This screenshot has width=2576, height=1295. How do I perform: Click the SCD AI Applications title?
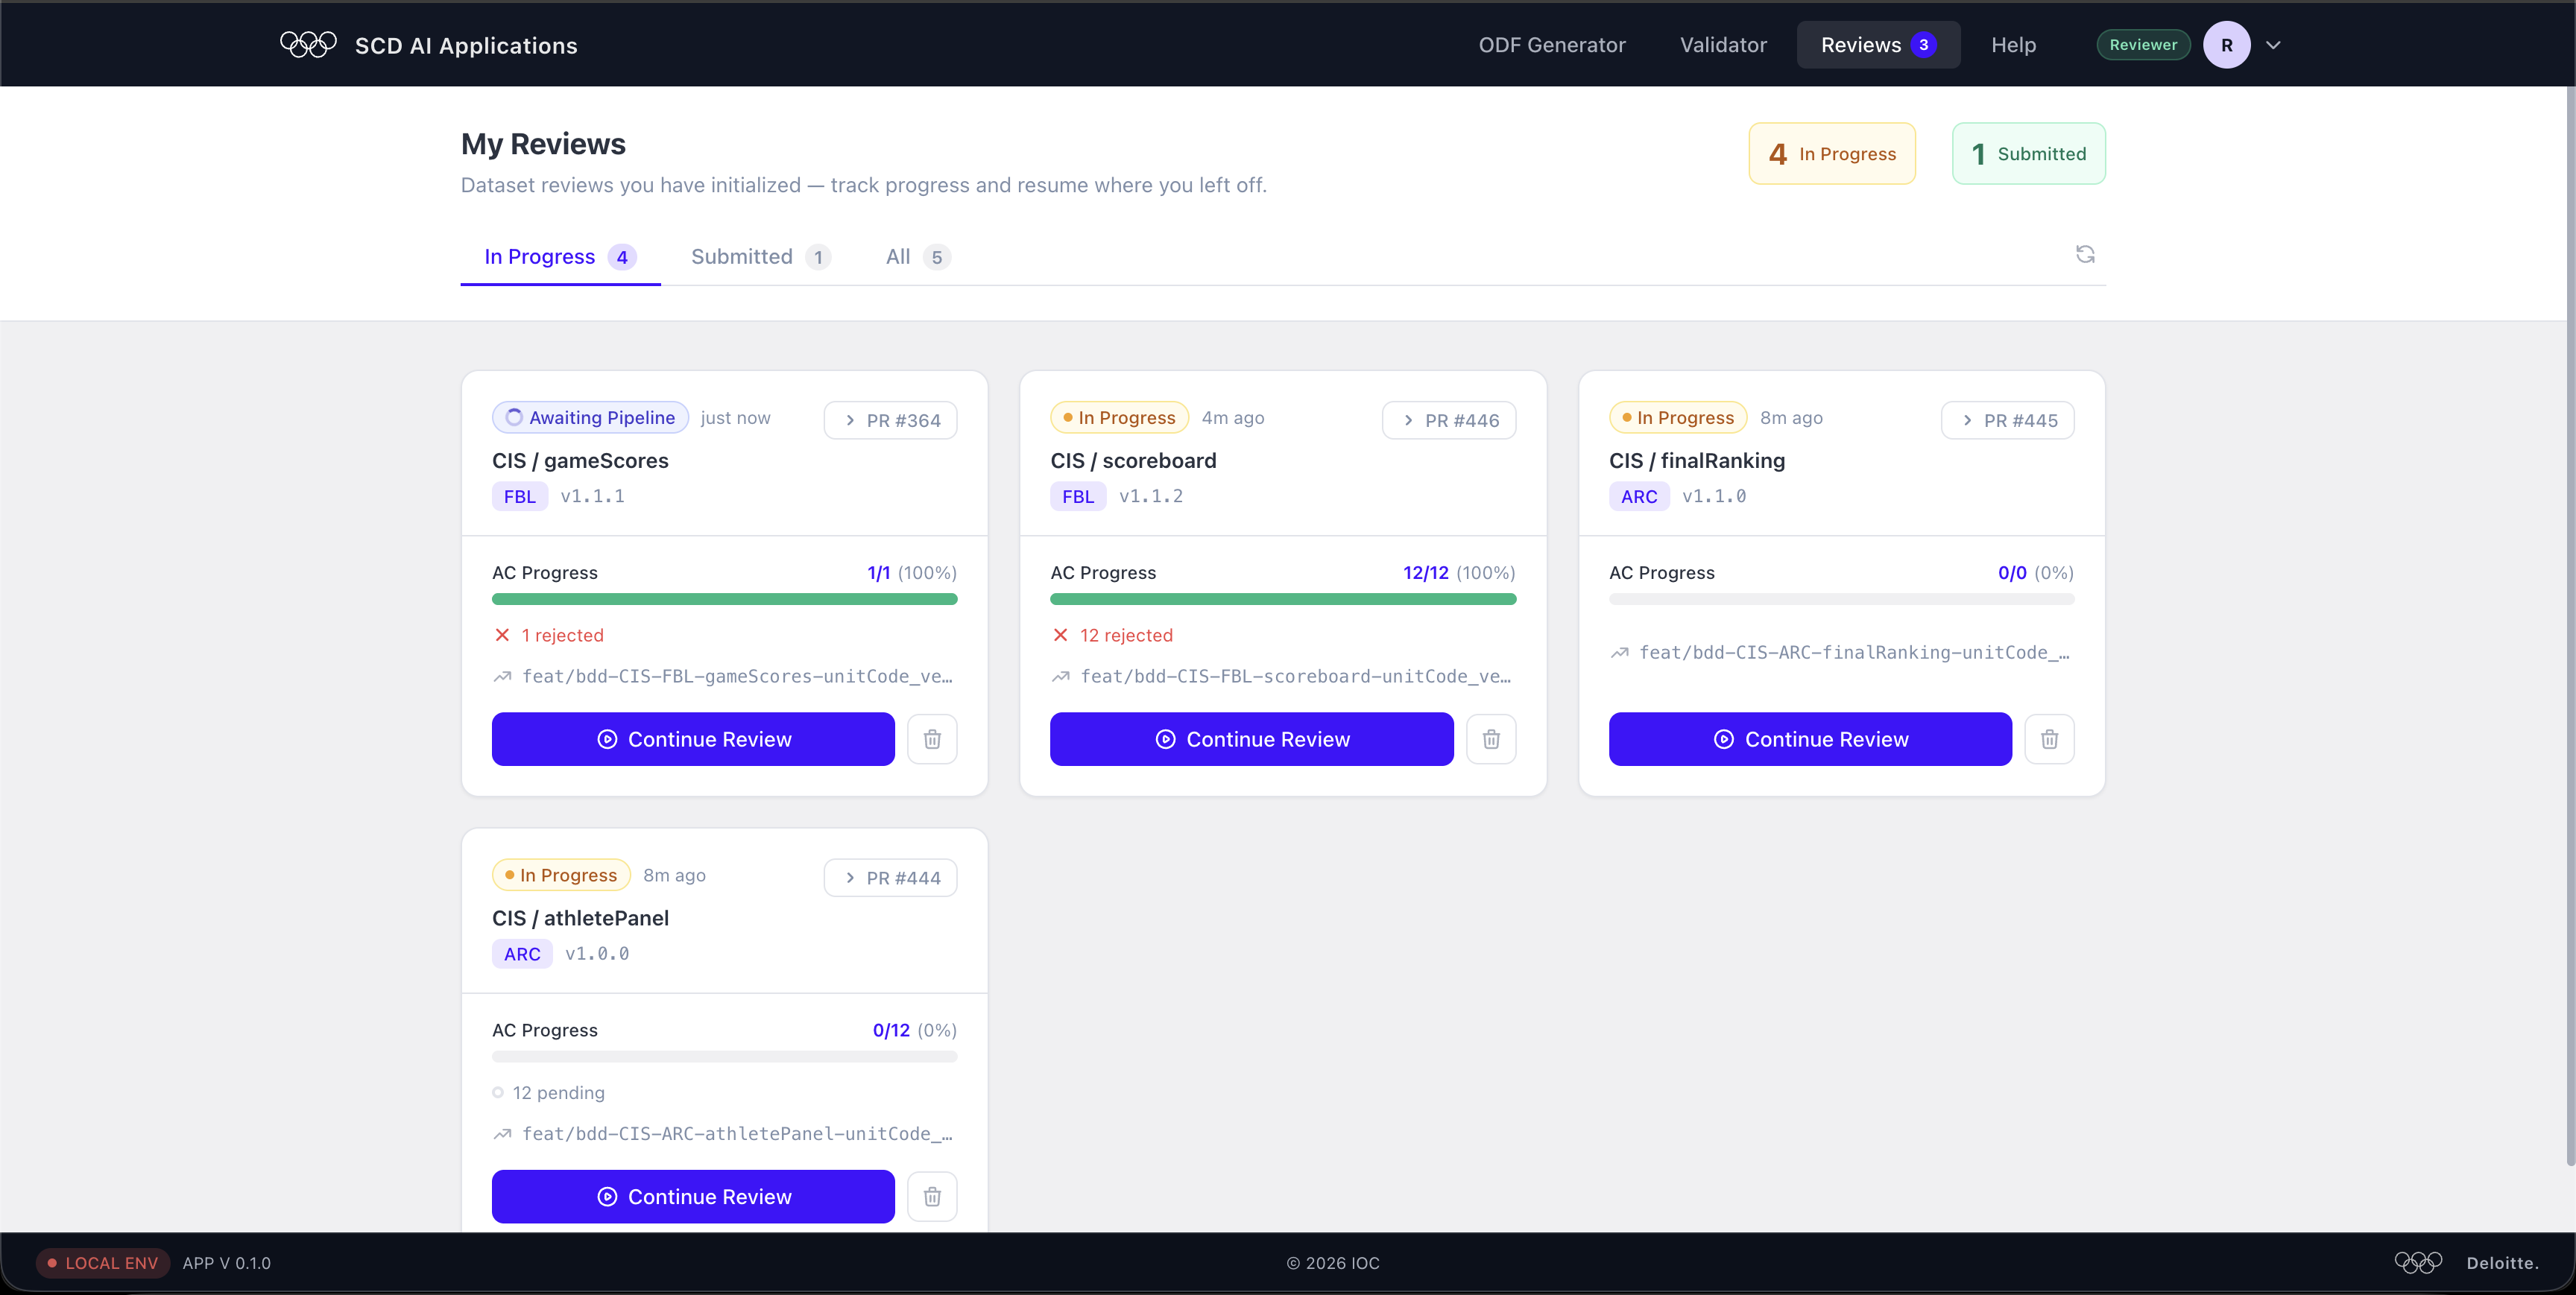click(x=466, y=46)
